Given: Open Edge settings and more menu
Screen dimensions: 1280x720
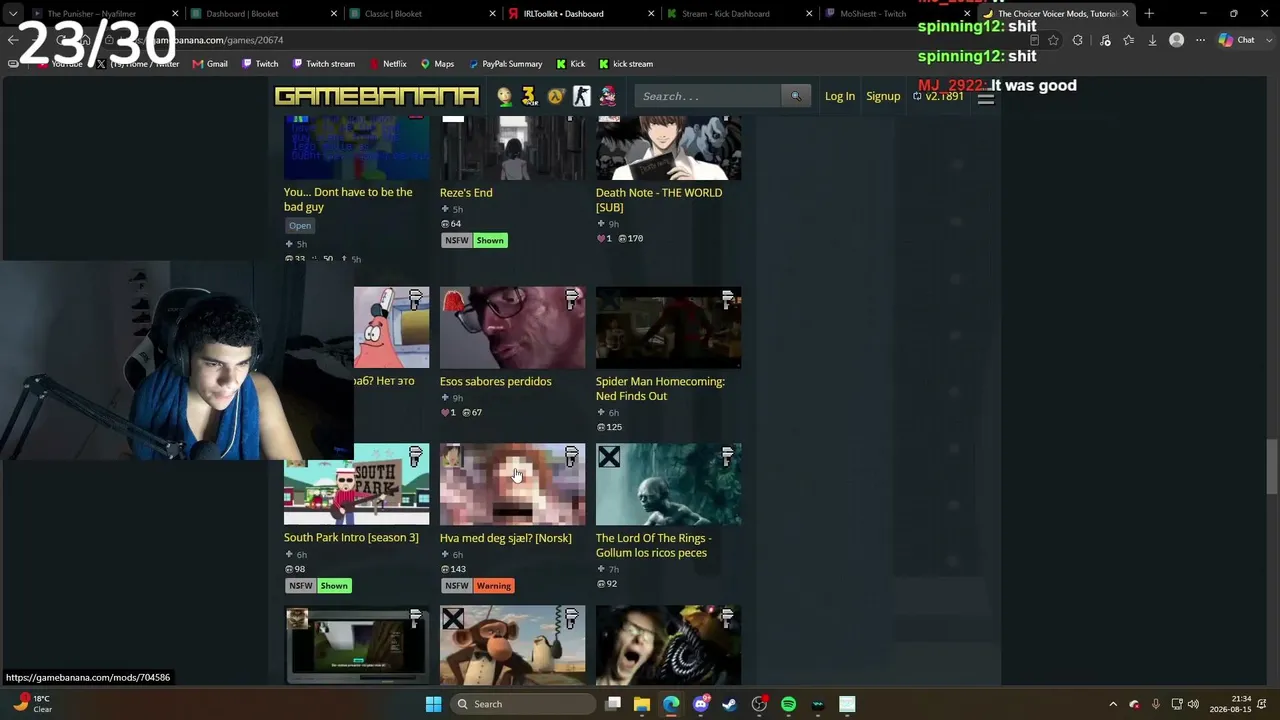Looking at the screenshot, I should [1200, 40].
